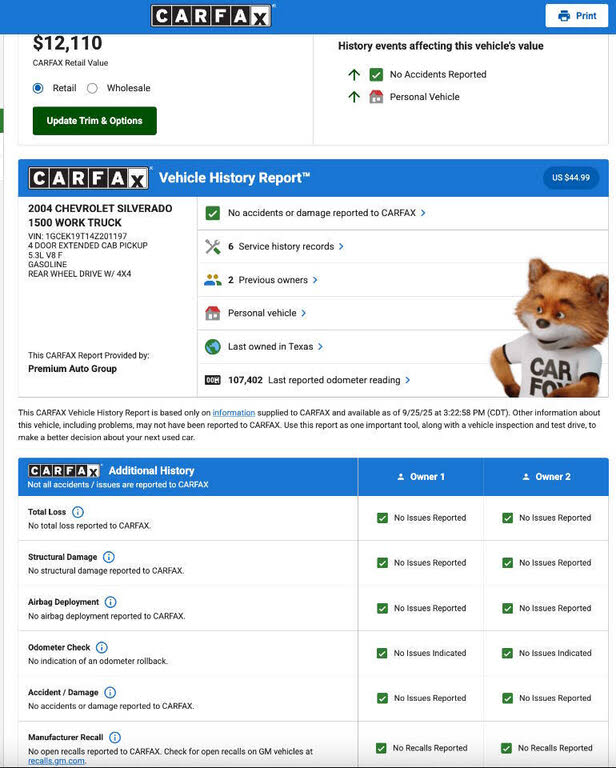Click the Airbag Deployment info icon

click(x=110, y=602)
